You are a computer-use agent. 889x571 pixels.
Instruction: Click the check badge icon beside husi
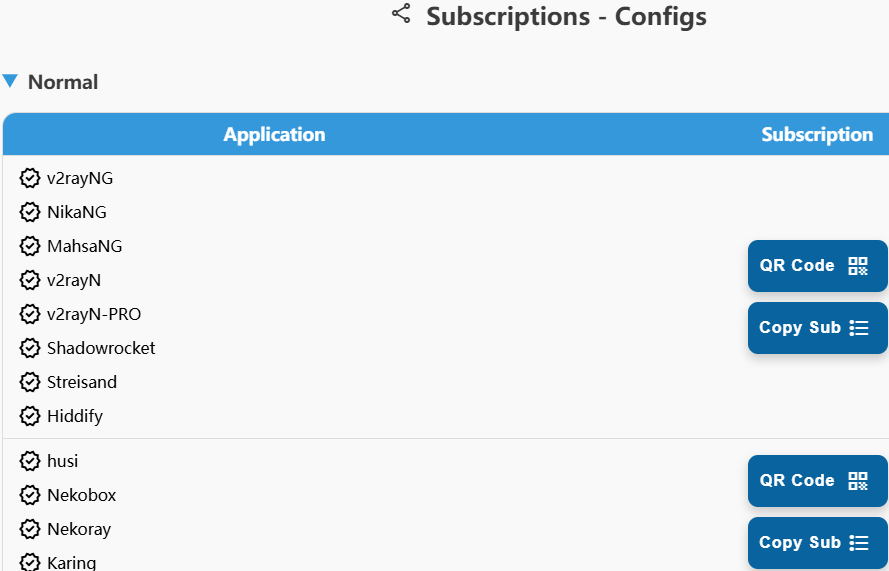pyautogui.click(x=30, y=462)
